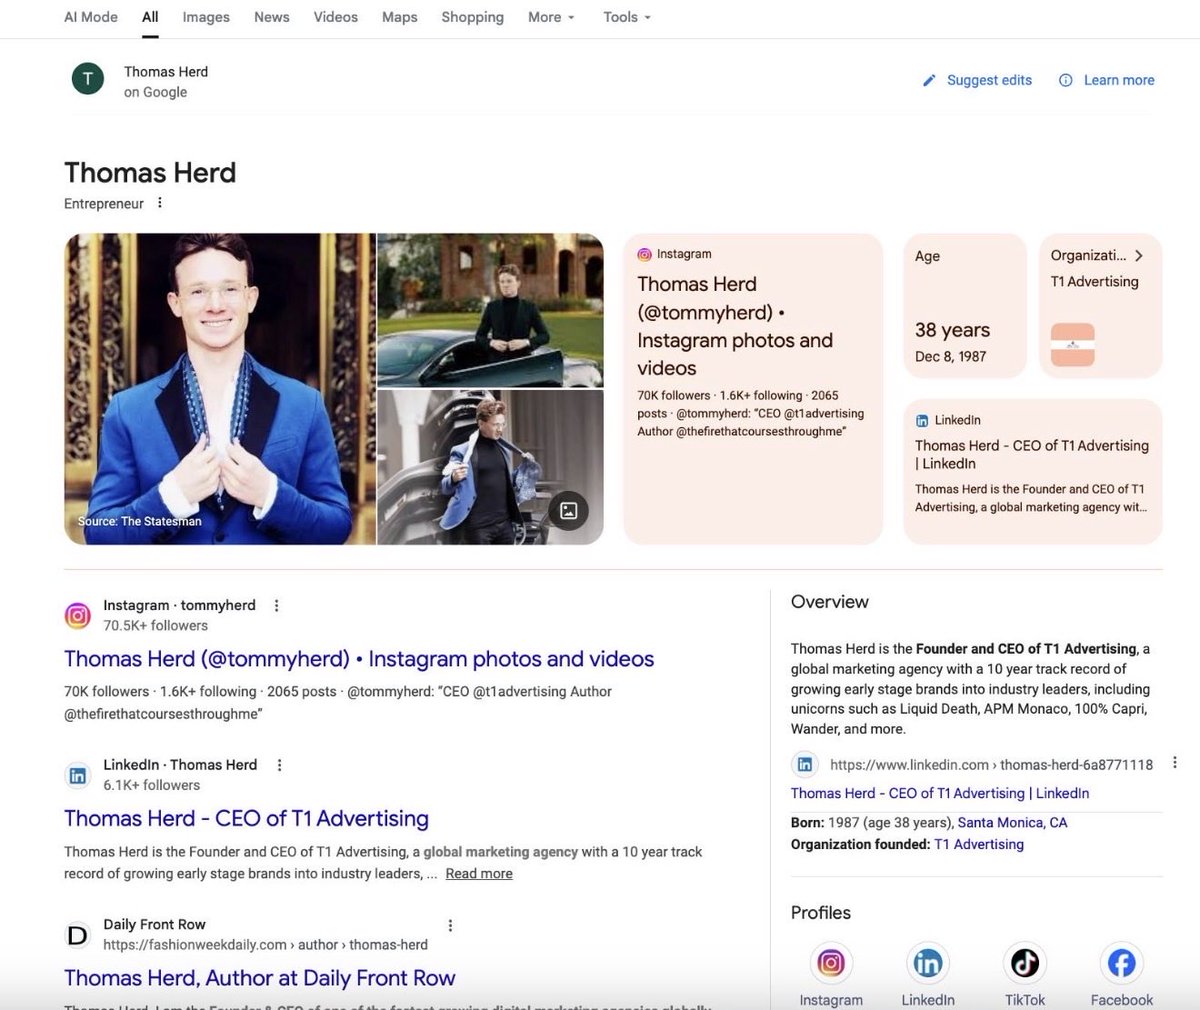
Task: Click the Overview heading
Action: [830, 602]
